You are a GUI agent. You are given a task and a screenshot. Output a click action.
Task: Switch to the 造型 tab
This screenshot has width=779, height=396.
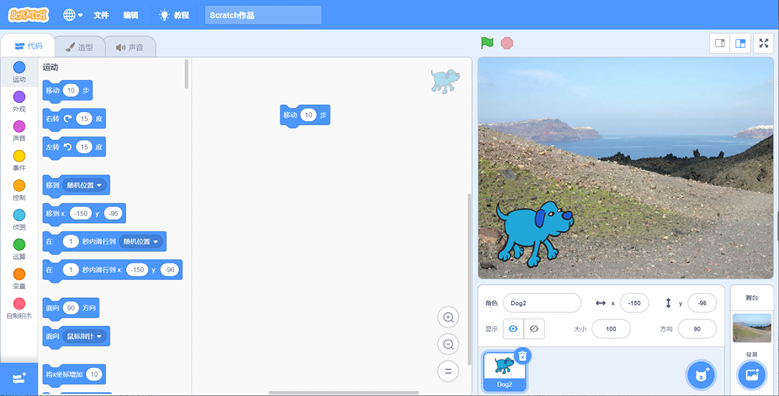point(79,47)
